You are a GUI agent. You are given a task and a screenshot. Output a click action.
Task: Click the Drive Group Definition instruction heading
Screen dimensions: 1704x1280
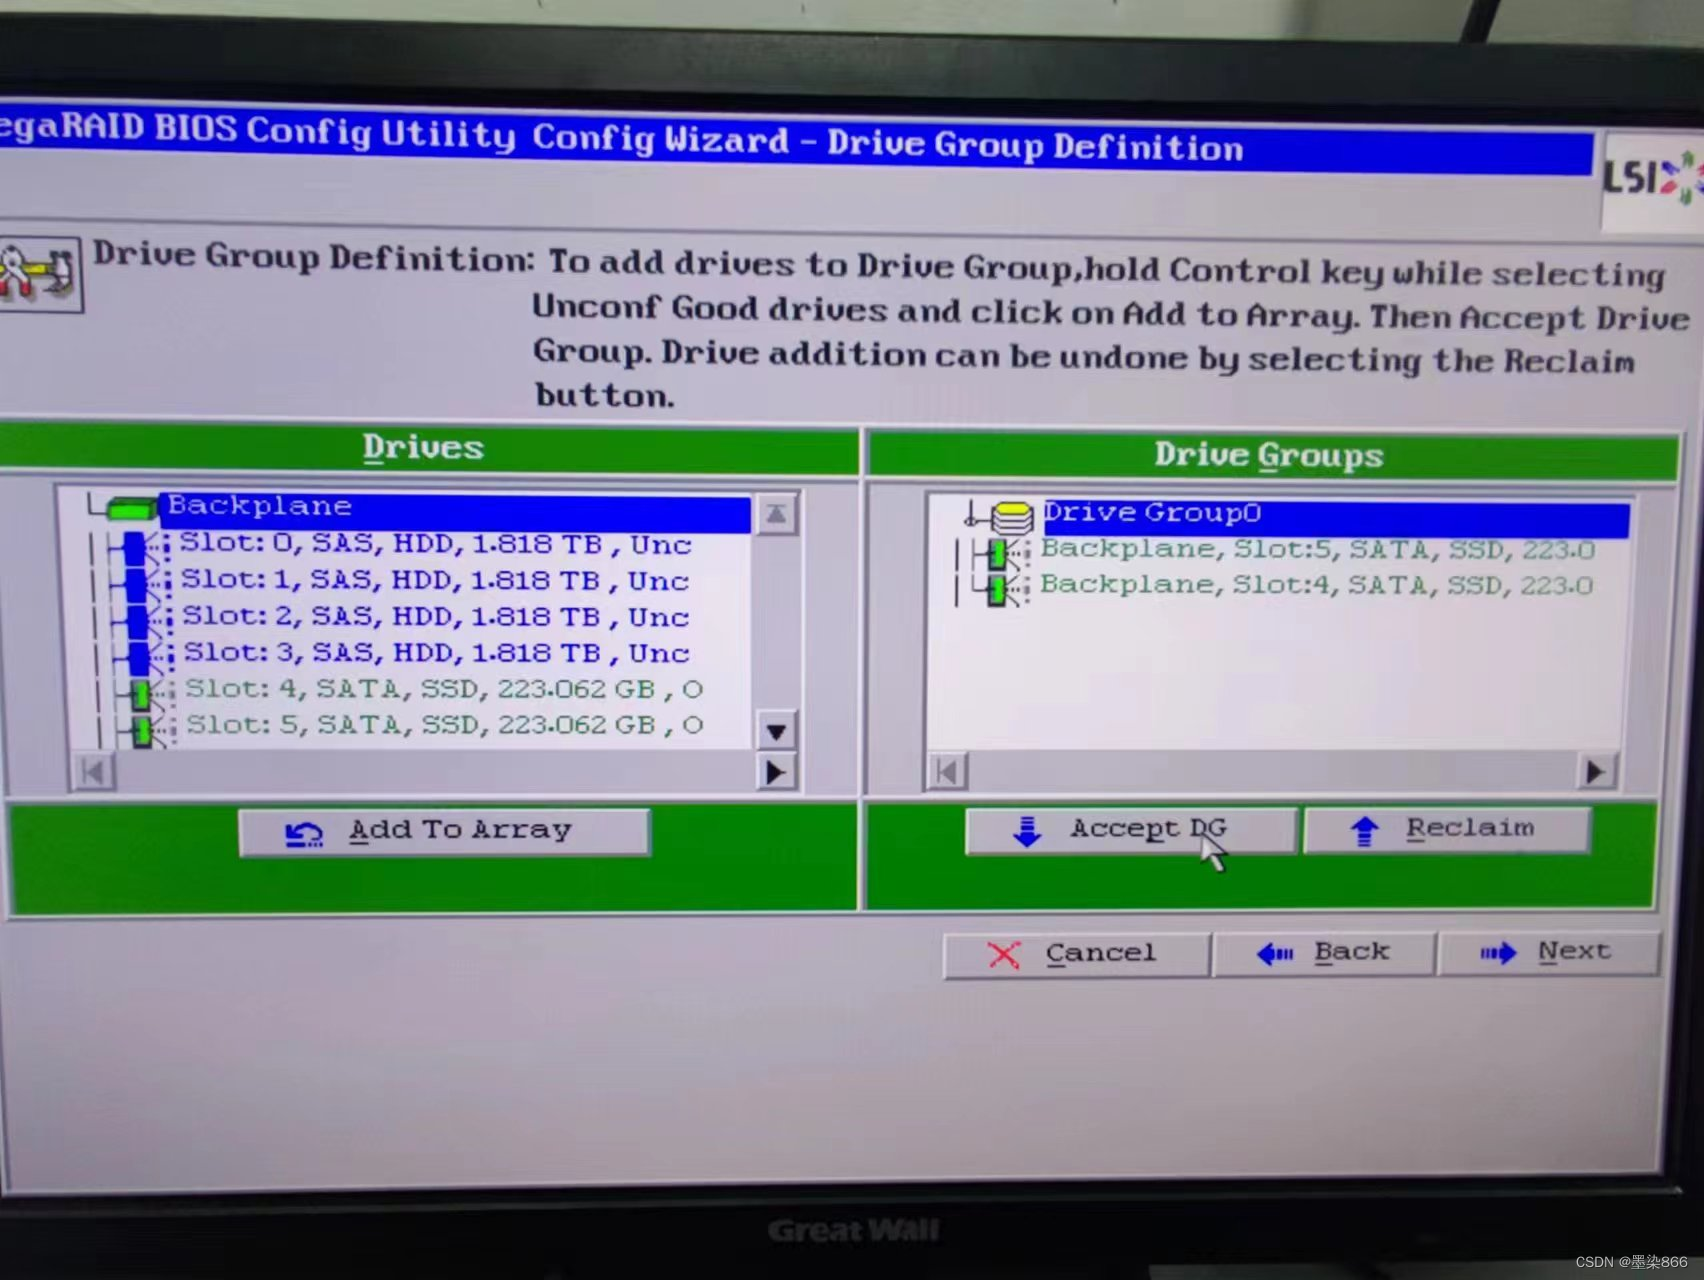[x=314, y=257]
